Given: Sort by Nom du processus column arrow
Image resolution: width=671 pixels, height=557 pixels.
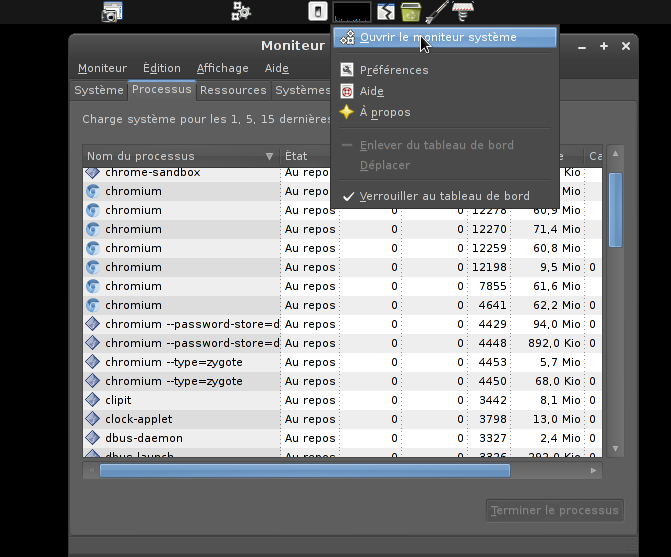Looking at the screenshot, I should pyautogui.click(x=269, y=156).
